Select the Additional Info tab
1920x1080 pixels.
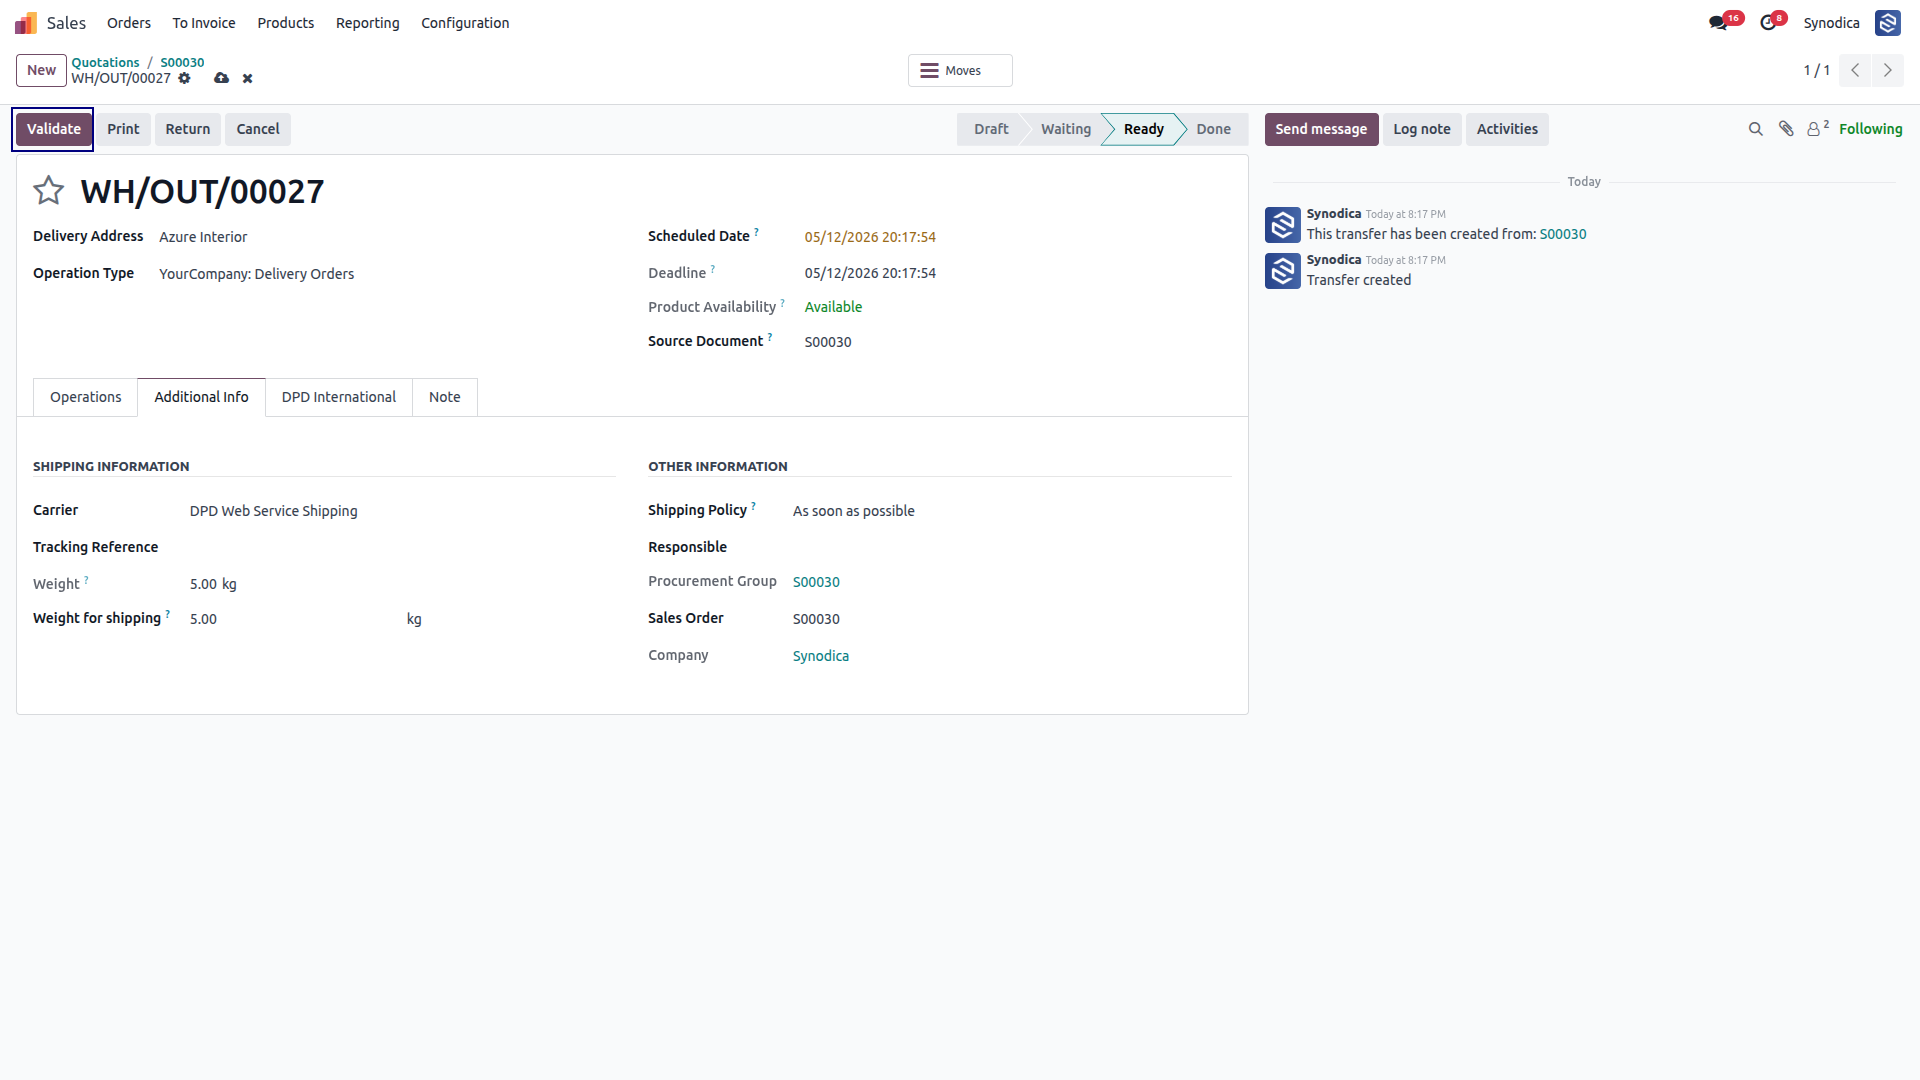[x=201, y=397]
